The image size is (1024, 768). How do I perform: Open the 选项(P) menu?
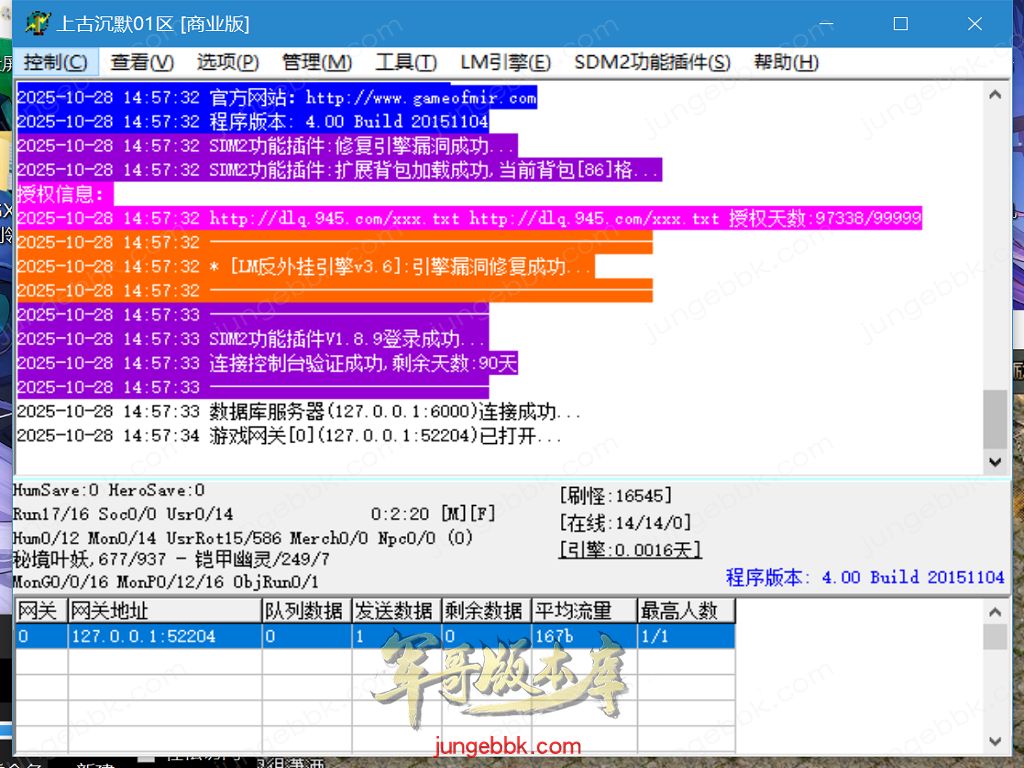(227, 62)
